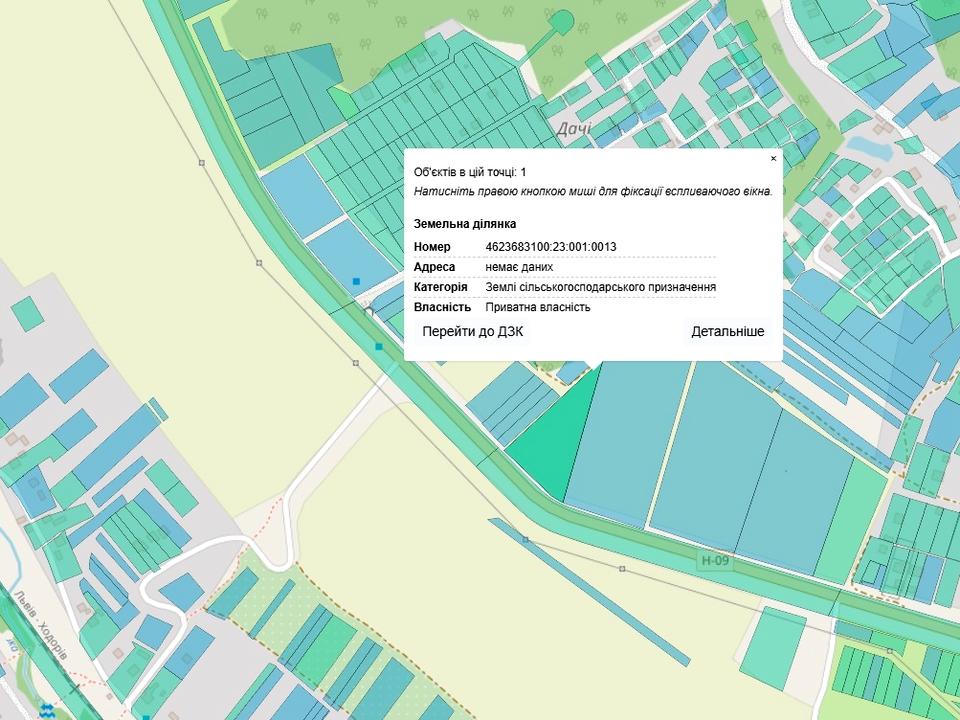Click the 'Перейти до ДЗК' button
This screenshot has height=720, width=960.
[473, 332]
